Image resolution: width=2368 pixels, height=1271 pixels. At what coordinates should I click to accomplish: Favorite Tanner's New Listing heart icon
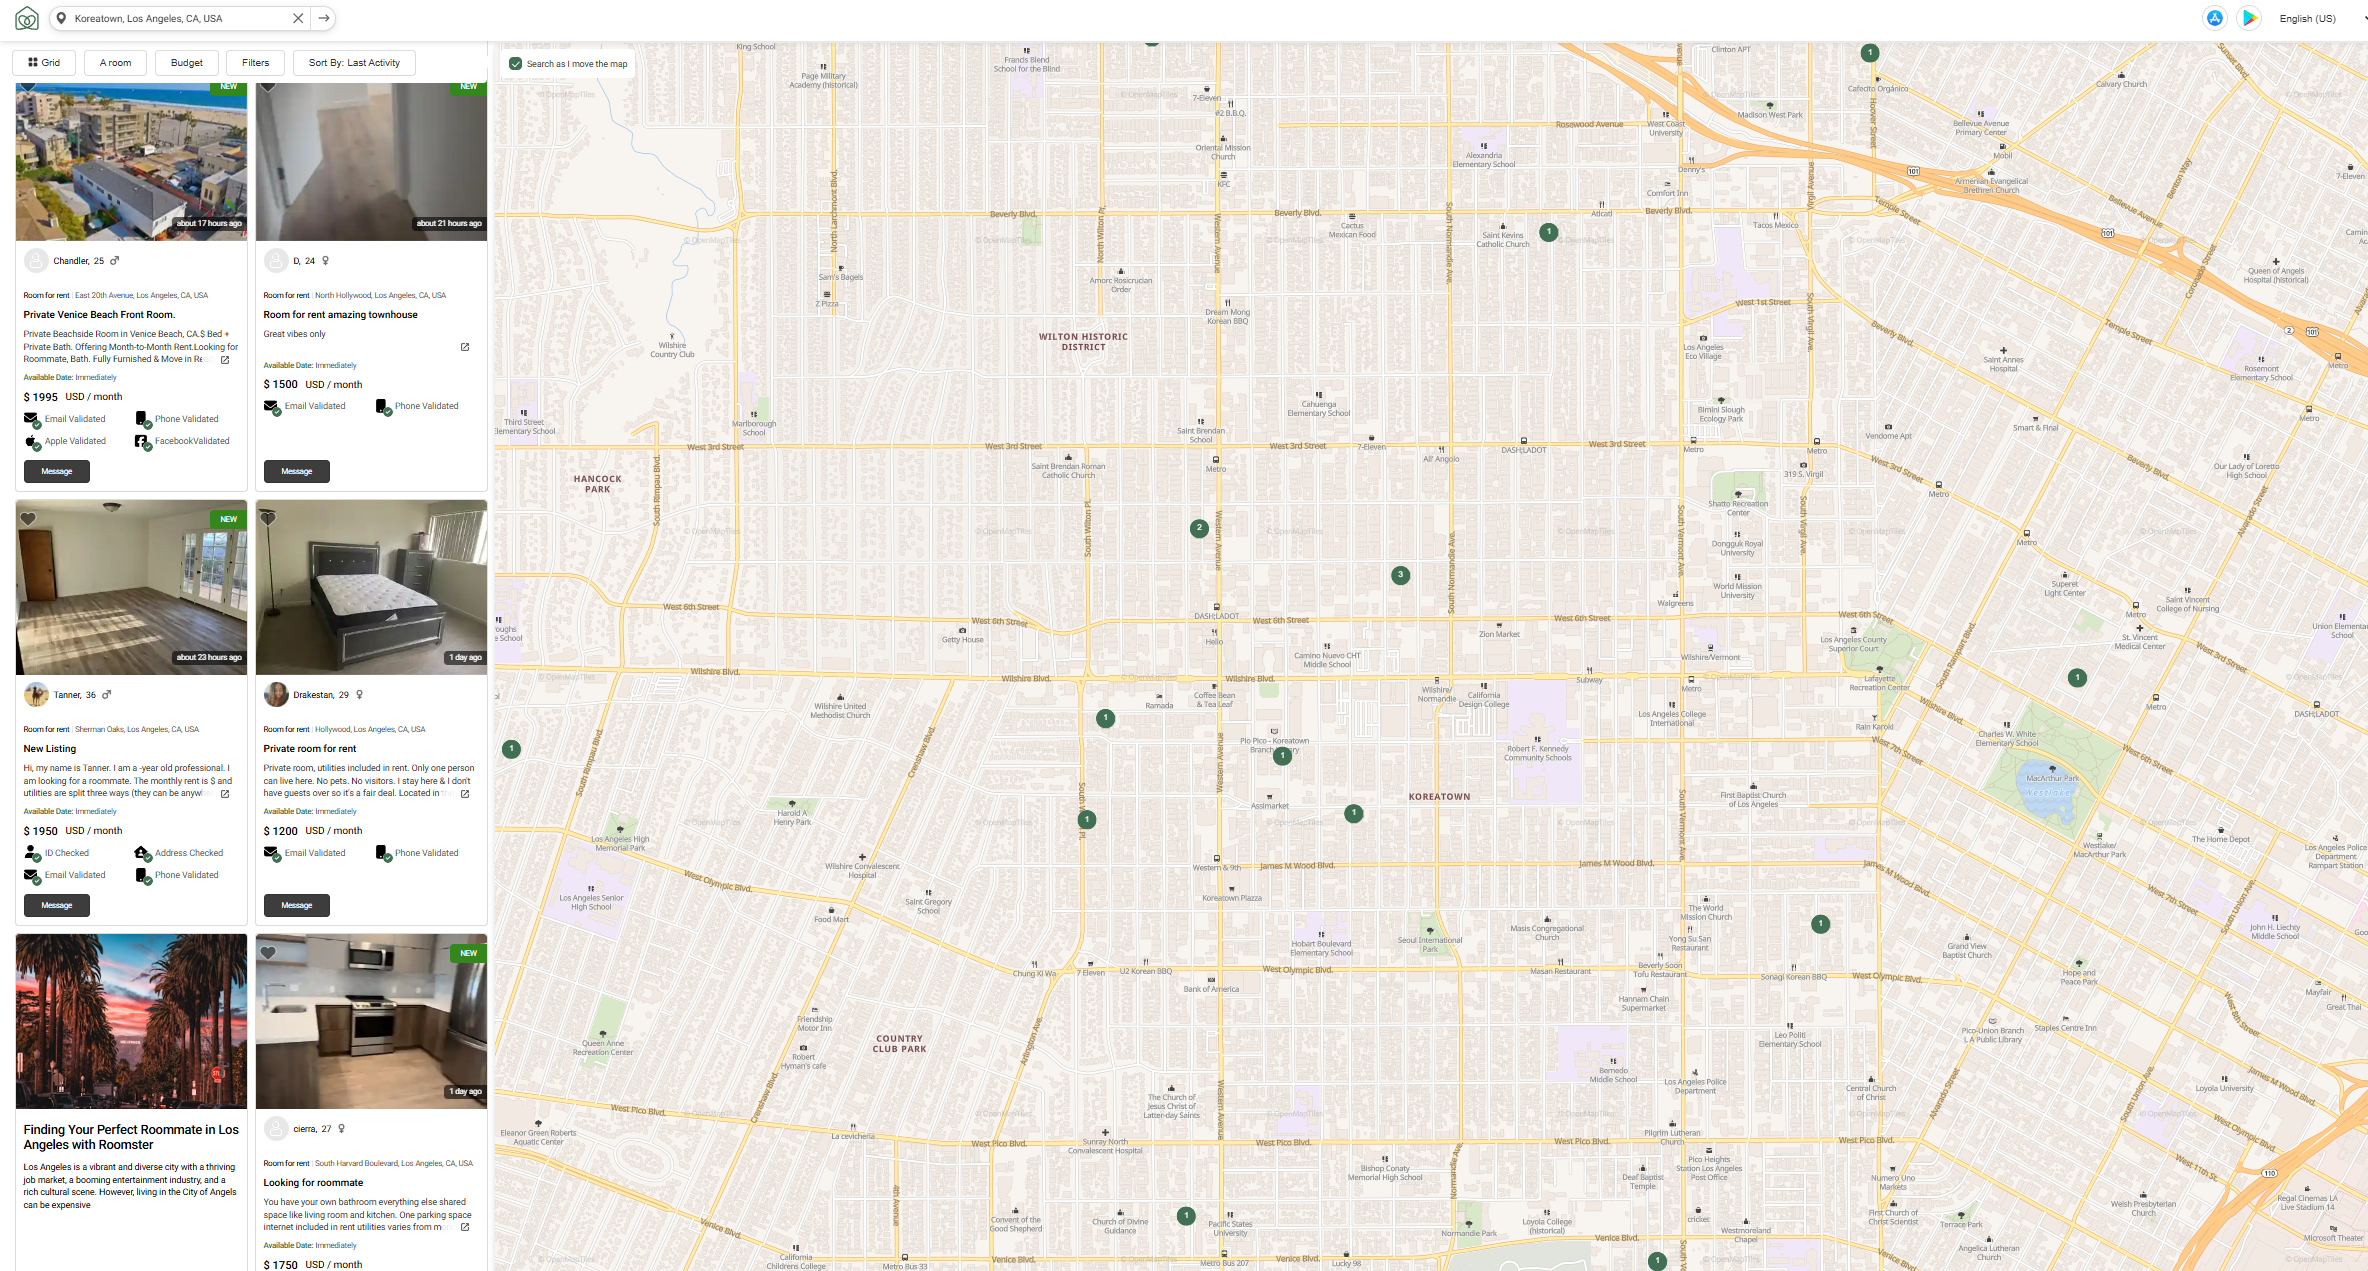click(28, 519)
